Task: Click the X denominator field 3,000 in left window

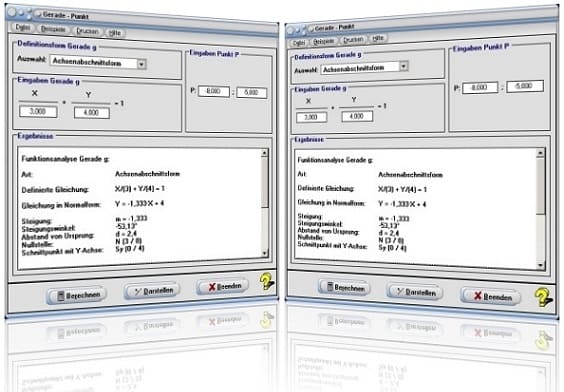Action: point(38,111)
